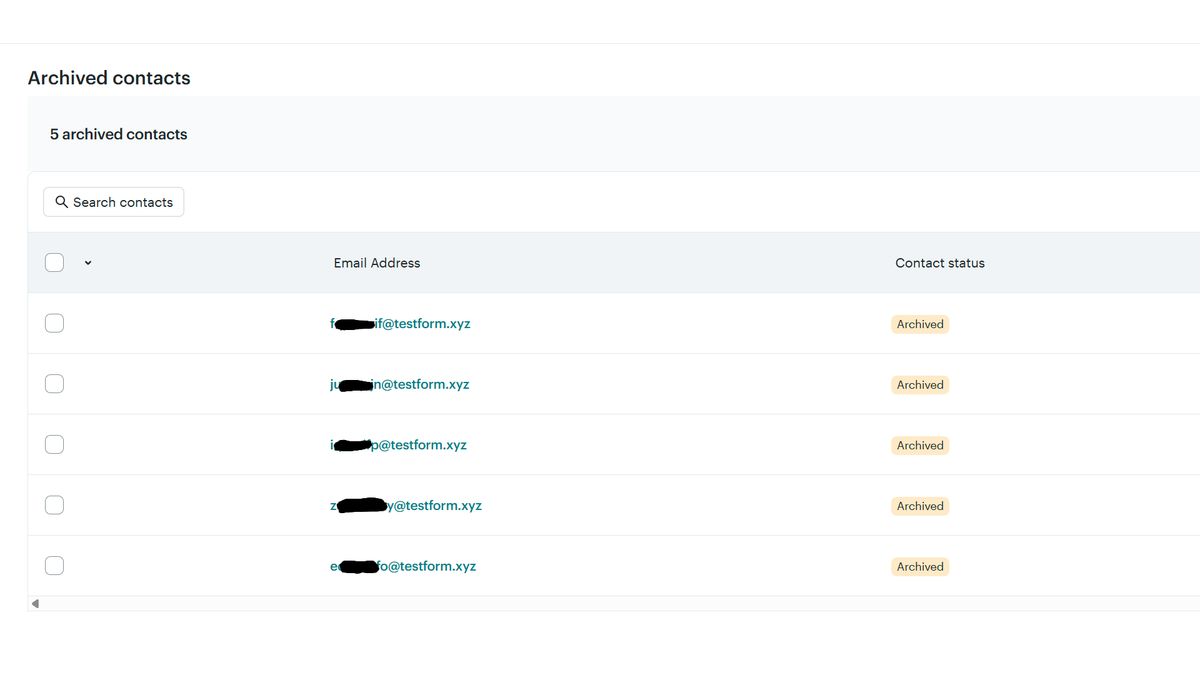
Task: Click the Archived badge for p@testform.xyz row
Action: click(920, 445)
